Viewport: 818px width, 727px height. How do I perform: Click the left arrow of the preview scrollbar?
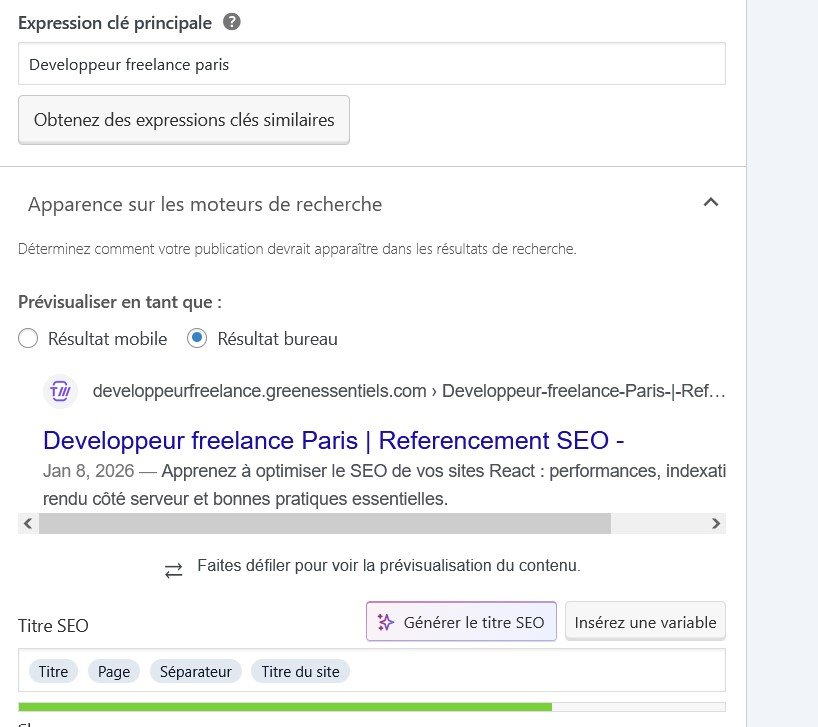pyautogui.click(x=27, y=523)
